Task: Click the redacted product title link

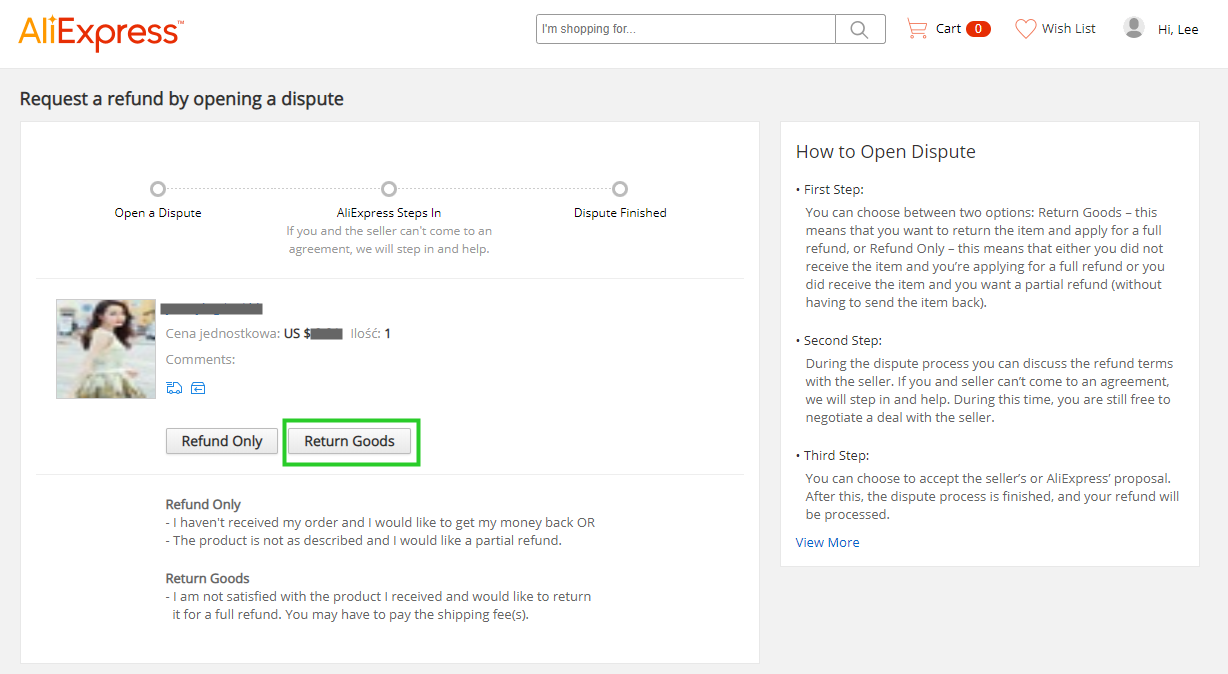Action: pos(212,308)
